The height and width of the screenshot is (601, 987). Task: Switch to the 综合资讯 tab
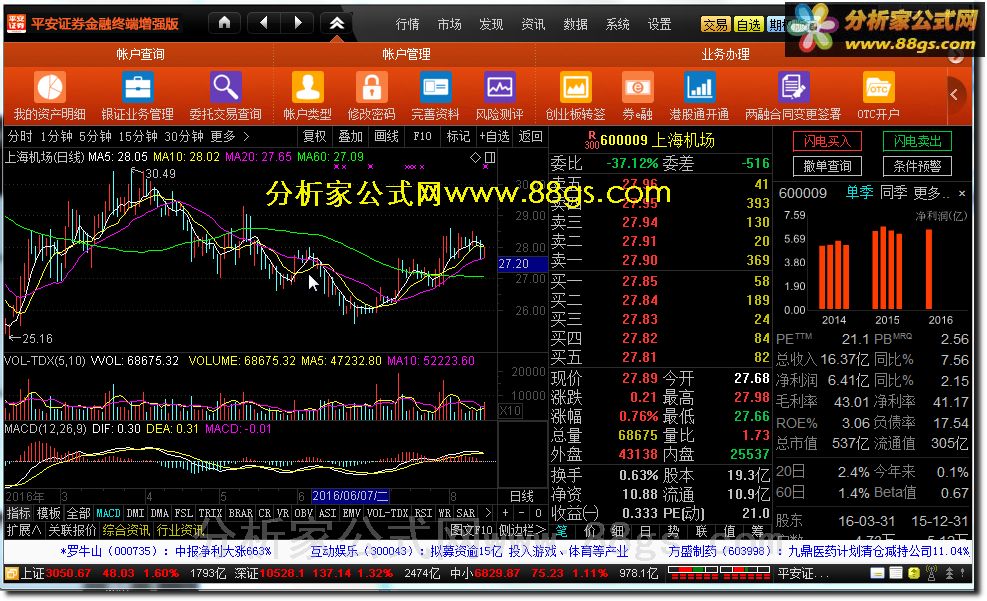(126, 530)
